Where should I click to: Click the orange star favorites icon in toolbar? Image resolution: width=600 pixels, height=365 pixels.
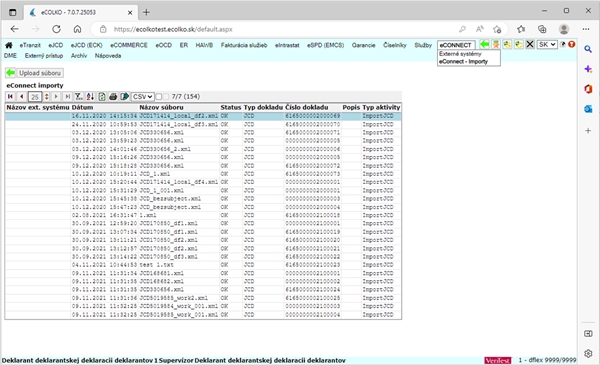[x=496, y=44]
